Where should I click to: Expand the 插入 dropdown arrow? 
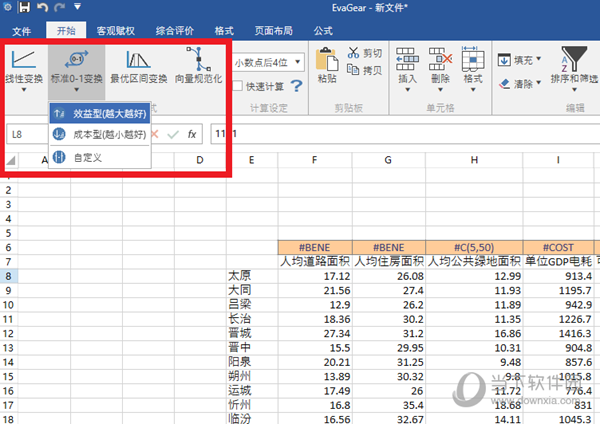coord(407,90)
